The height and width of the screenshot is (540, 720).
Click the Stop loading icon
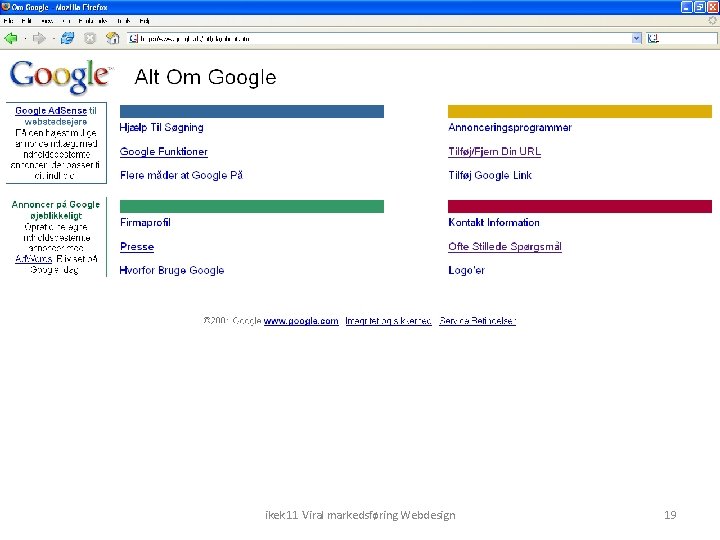click(90, 39)
